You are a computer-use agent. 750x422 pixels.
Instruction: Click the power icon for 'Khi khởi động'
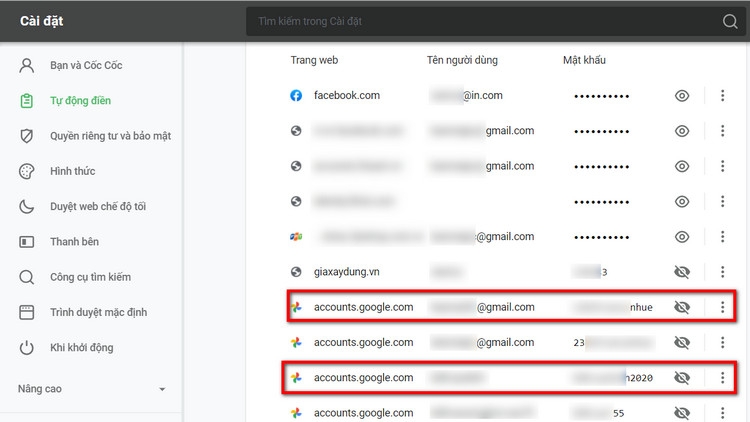pyautogui.click(x=27, y=348)
